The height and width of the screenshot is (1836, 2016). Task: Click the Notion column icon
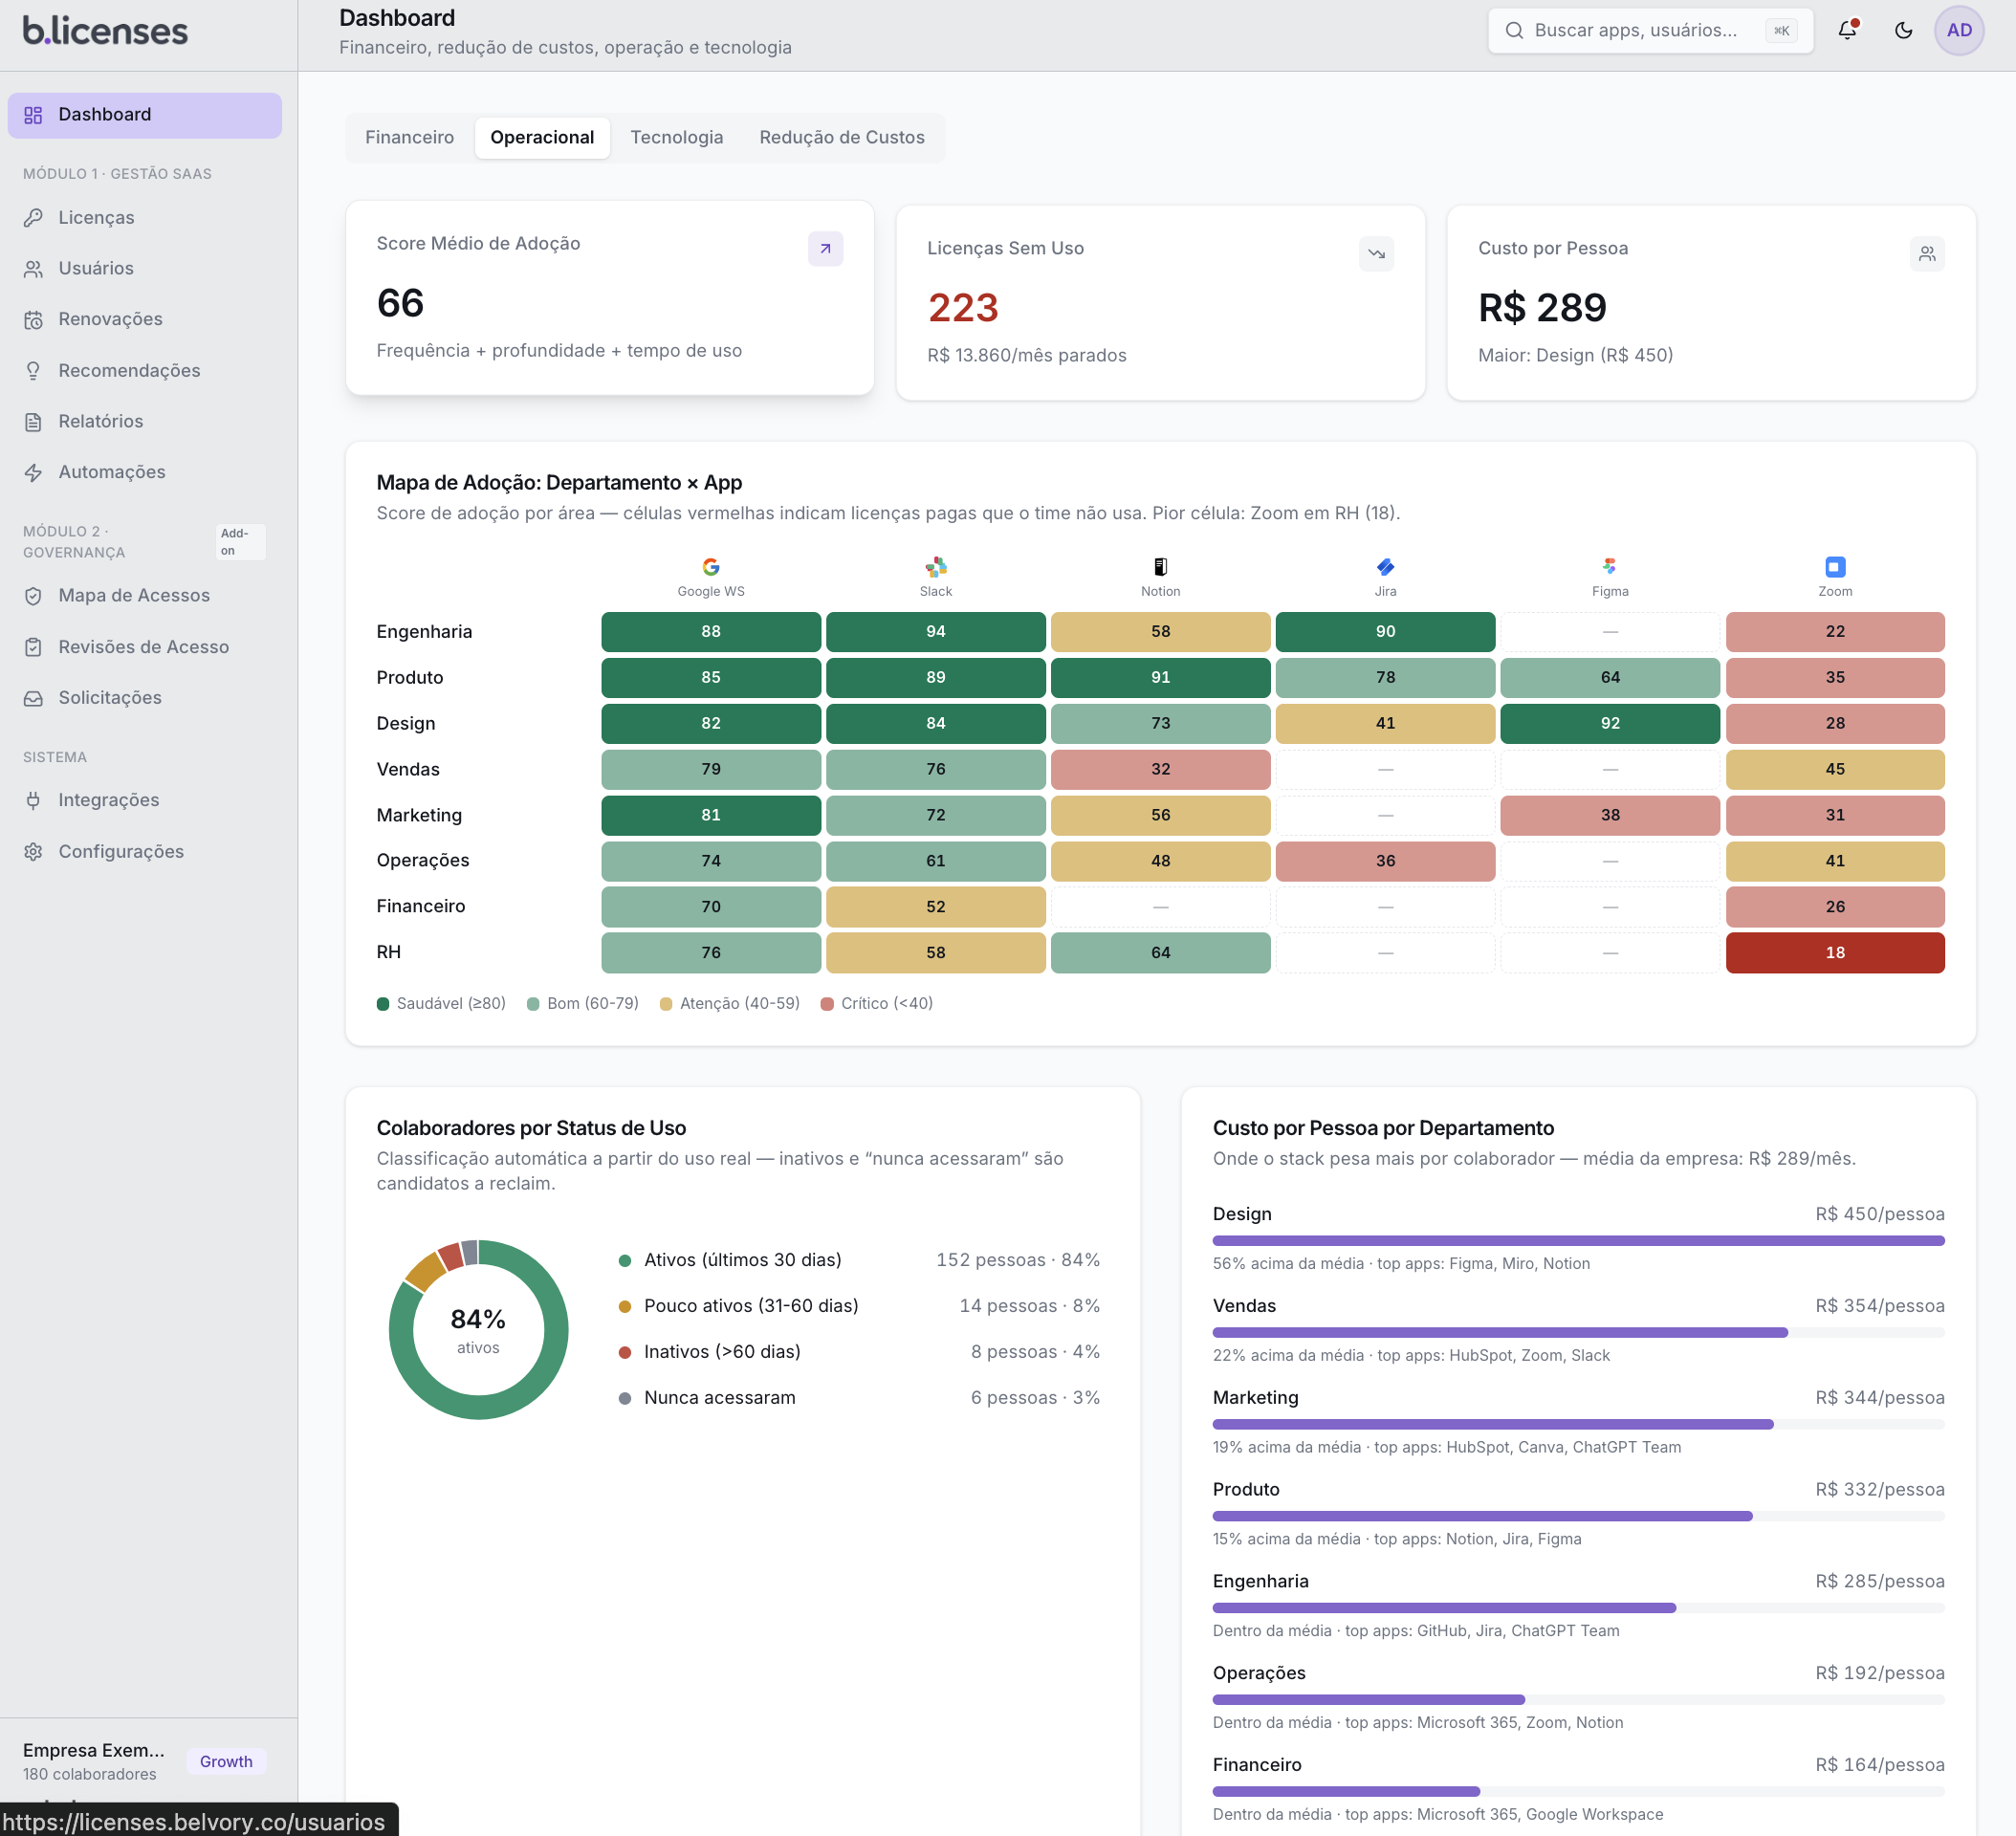1160,567
